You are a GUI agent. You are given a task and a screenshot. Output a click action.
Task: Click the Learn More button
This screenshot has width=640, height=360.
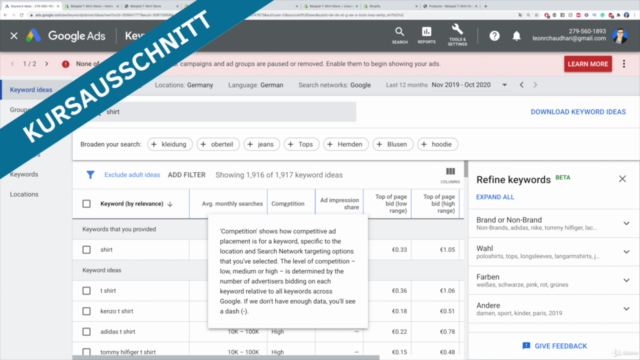coord(588,64)
